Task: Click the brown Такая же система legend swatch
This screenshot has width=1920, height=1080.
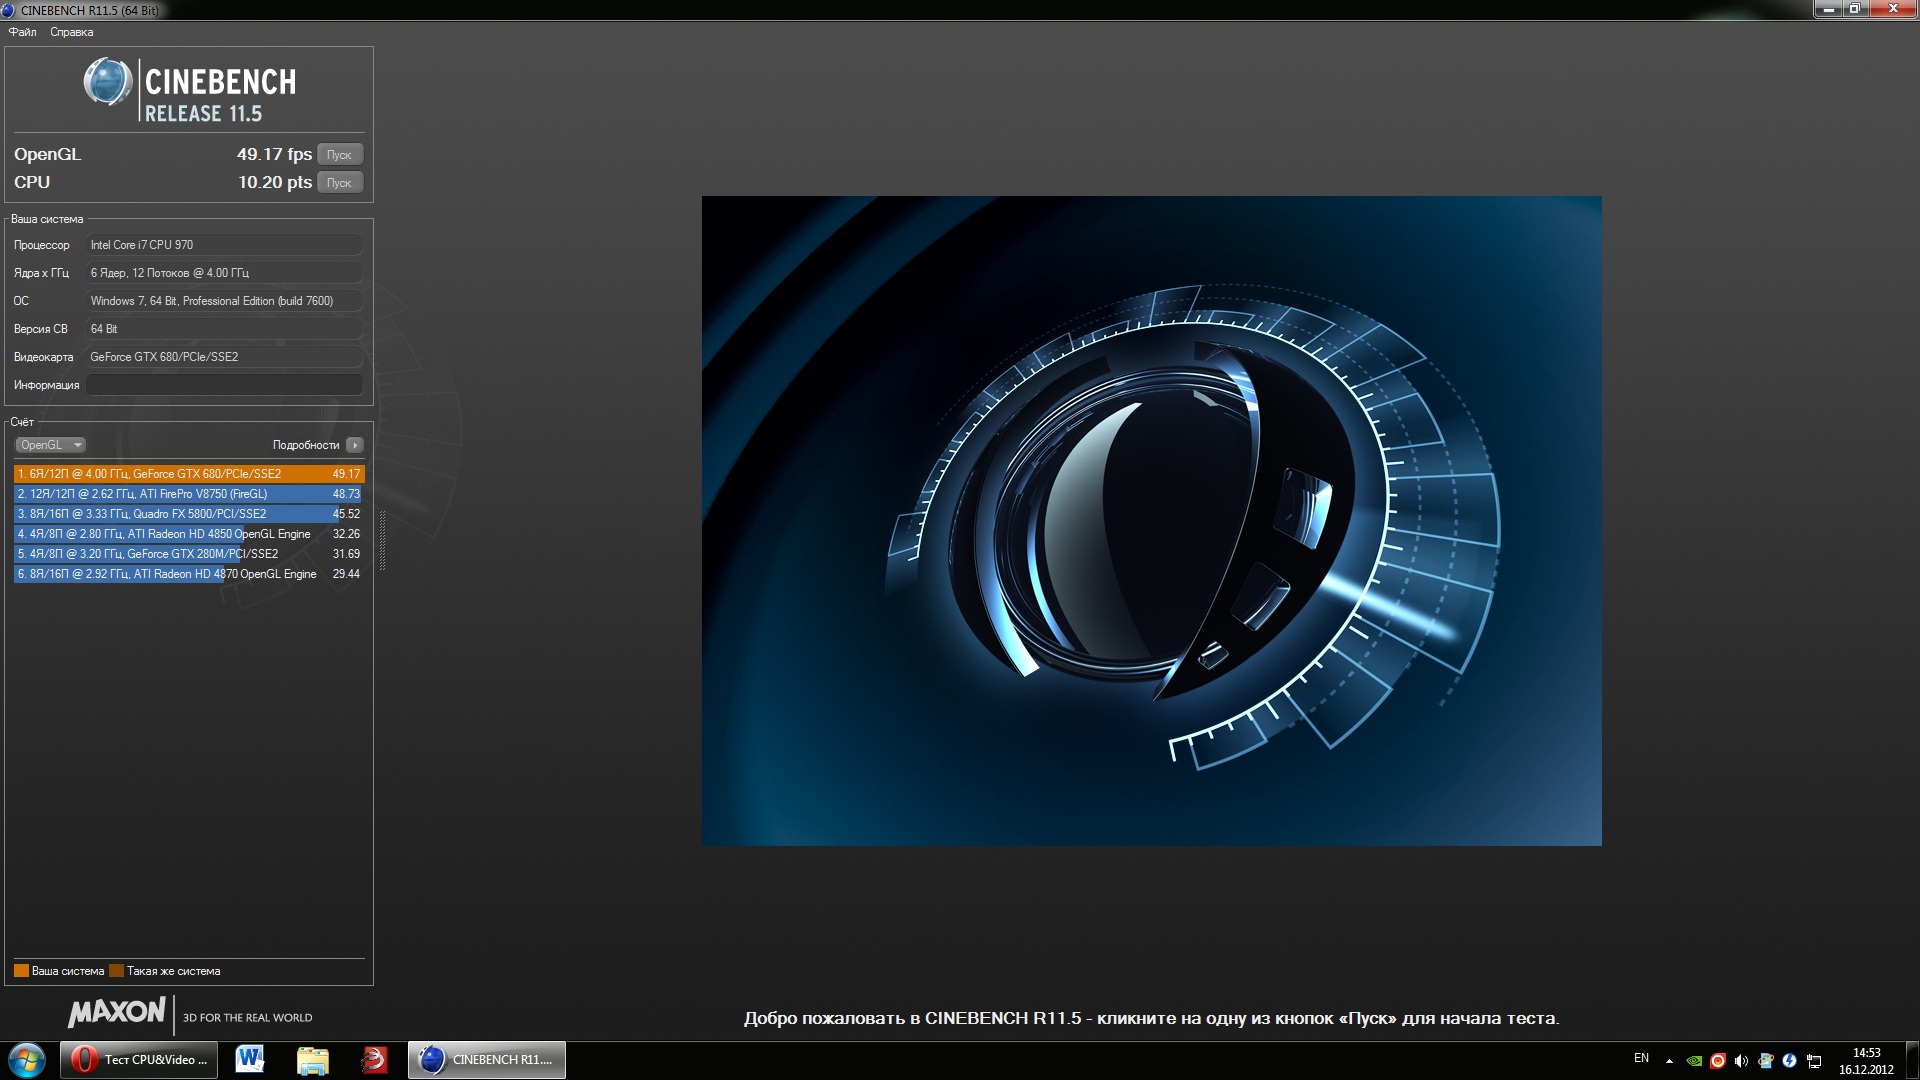Action: (x=116, y=971)
